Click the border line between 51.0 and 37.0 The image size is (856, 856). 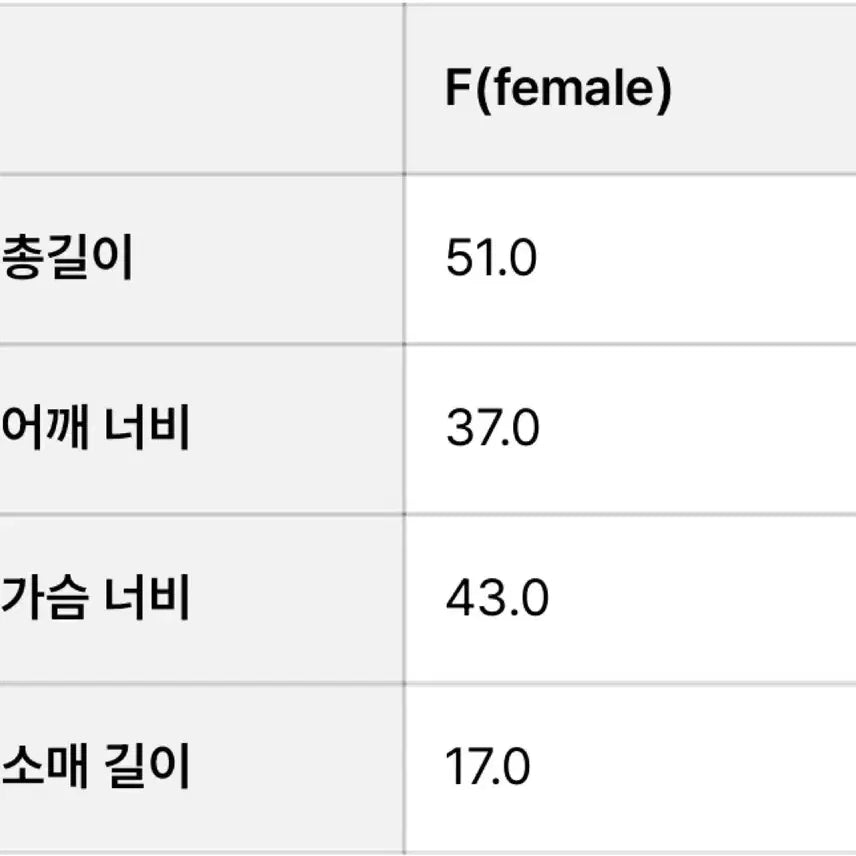click(630, 344)
